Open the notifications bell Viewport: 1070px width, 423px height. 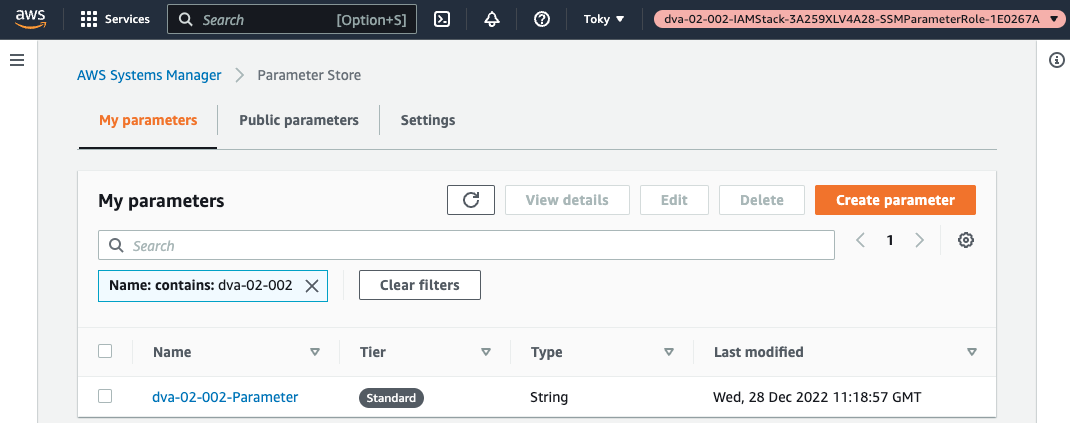point(492,19)
